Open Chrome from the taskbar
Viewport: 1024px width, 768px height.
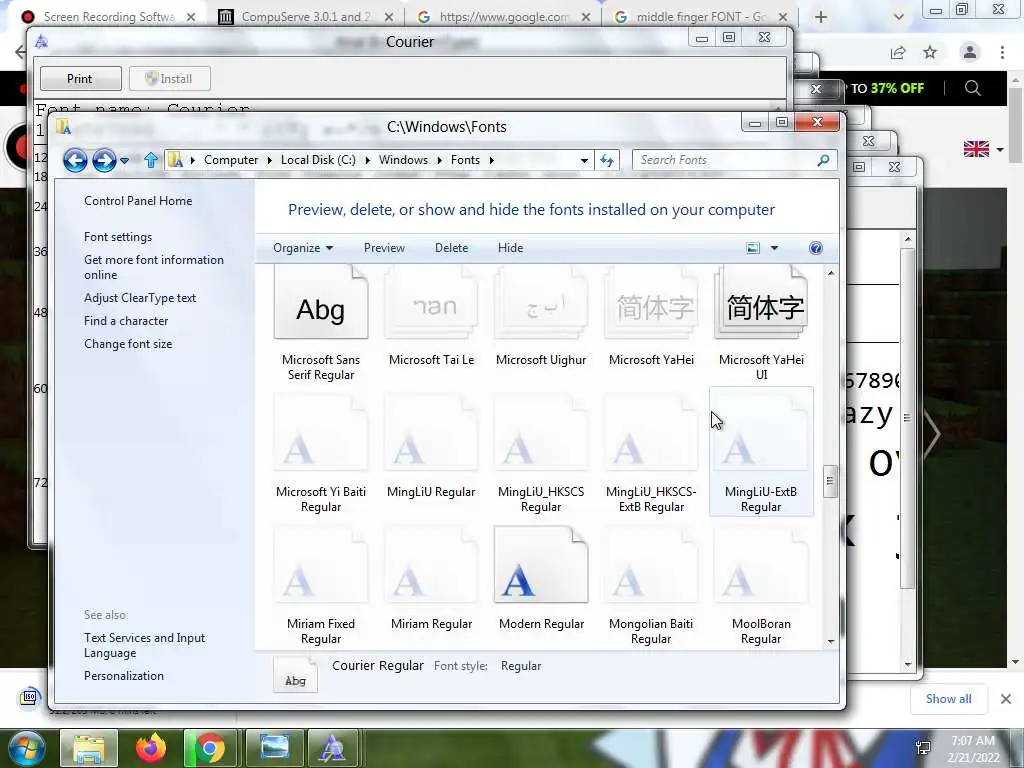209,748
